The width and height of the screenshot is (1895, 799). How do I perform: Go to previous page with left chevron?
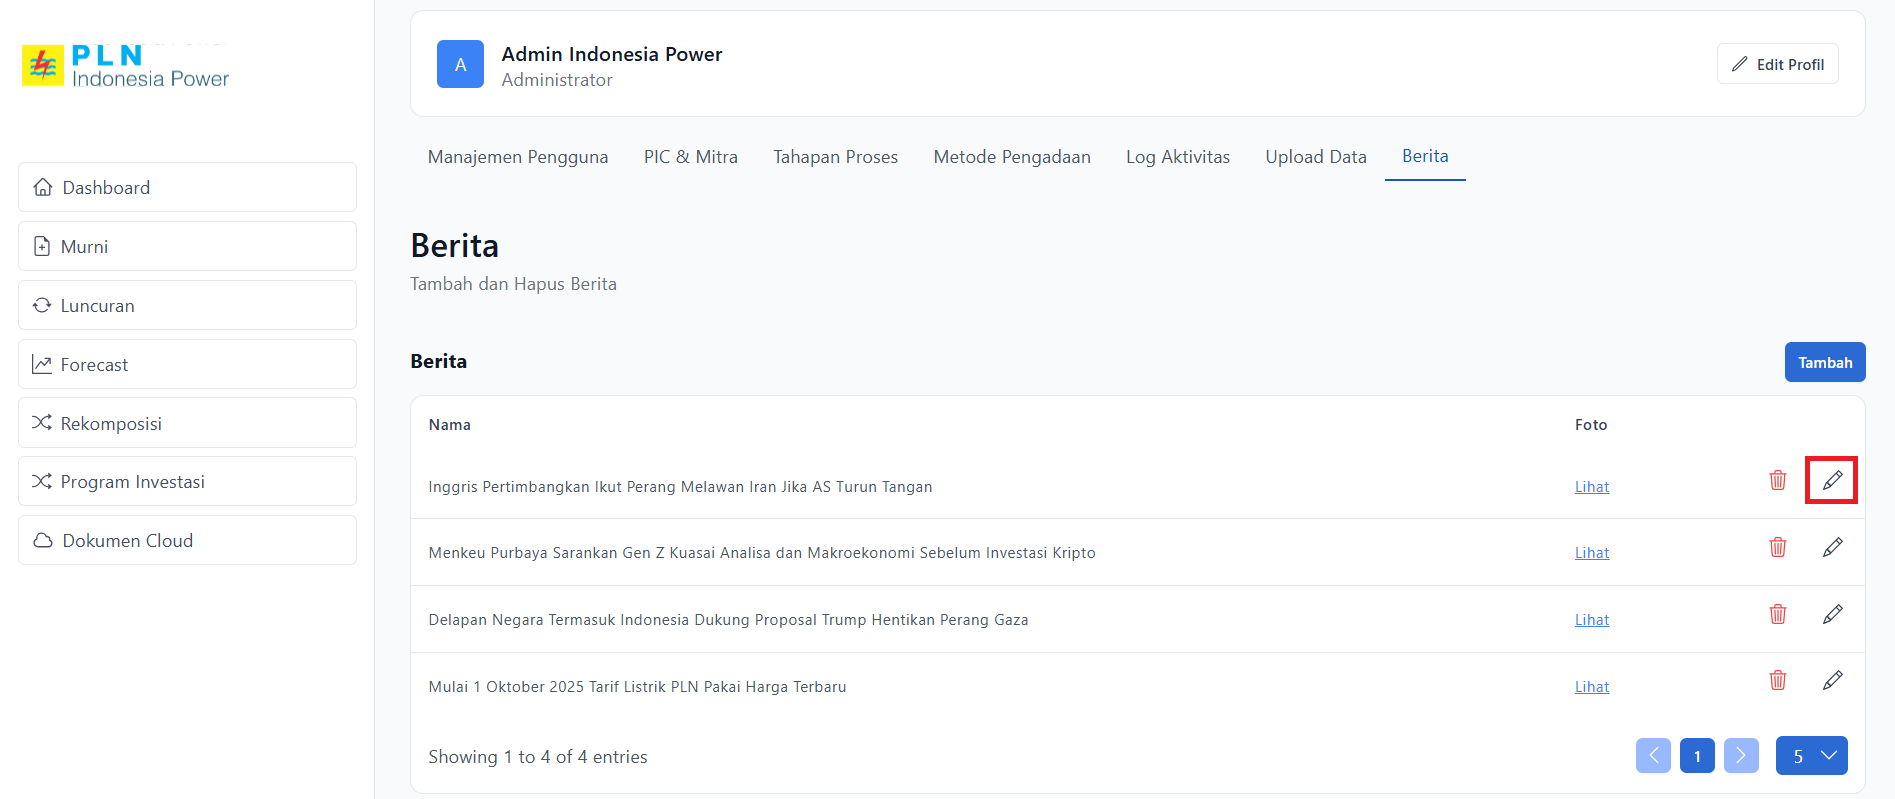click(x=1653, y=756)
